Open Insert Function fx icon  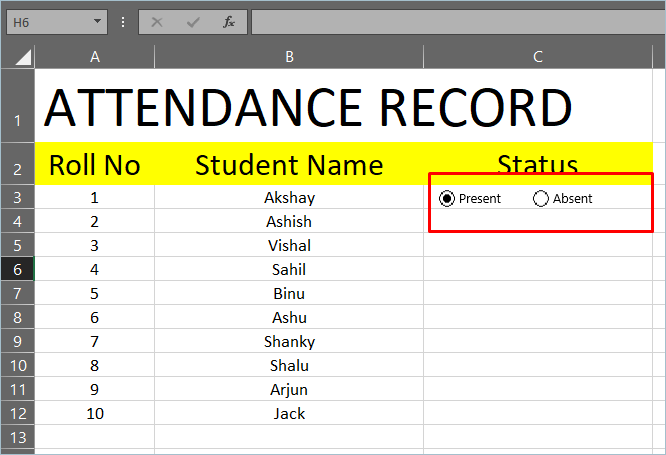click(x=229, y=22)
